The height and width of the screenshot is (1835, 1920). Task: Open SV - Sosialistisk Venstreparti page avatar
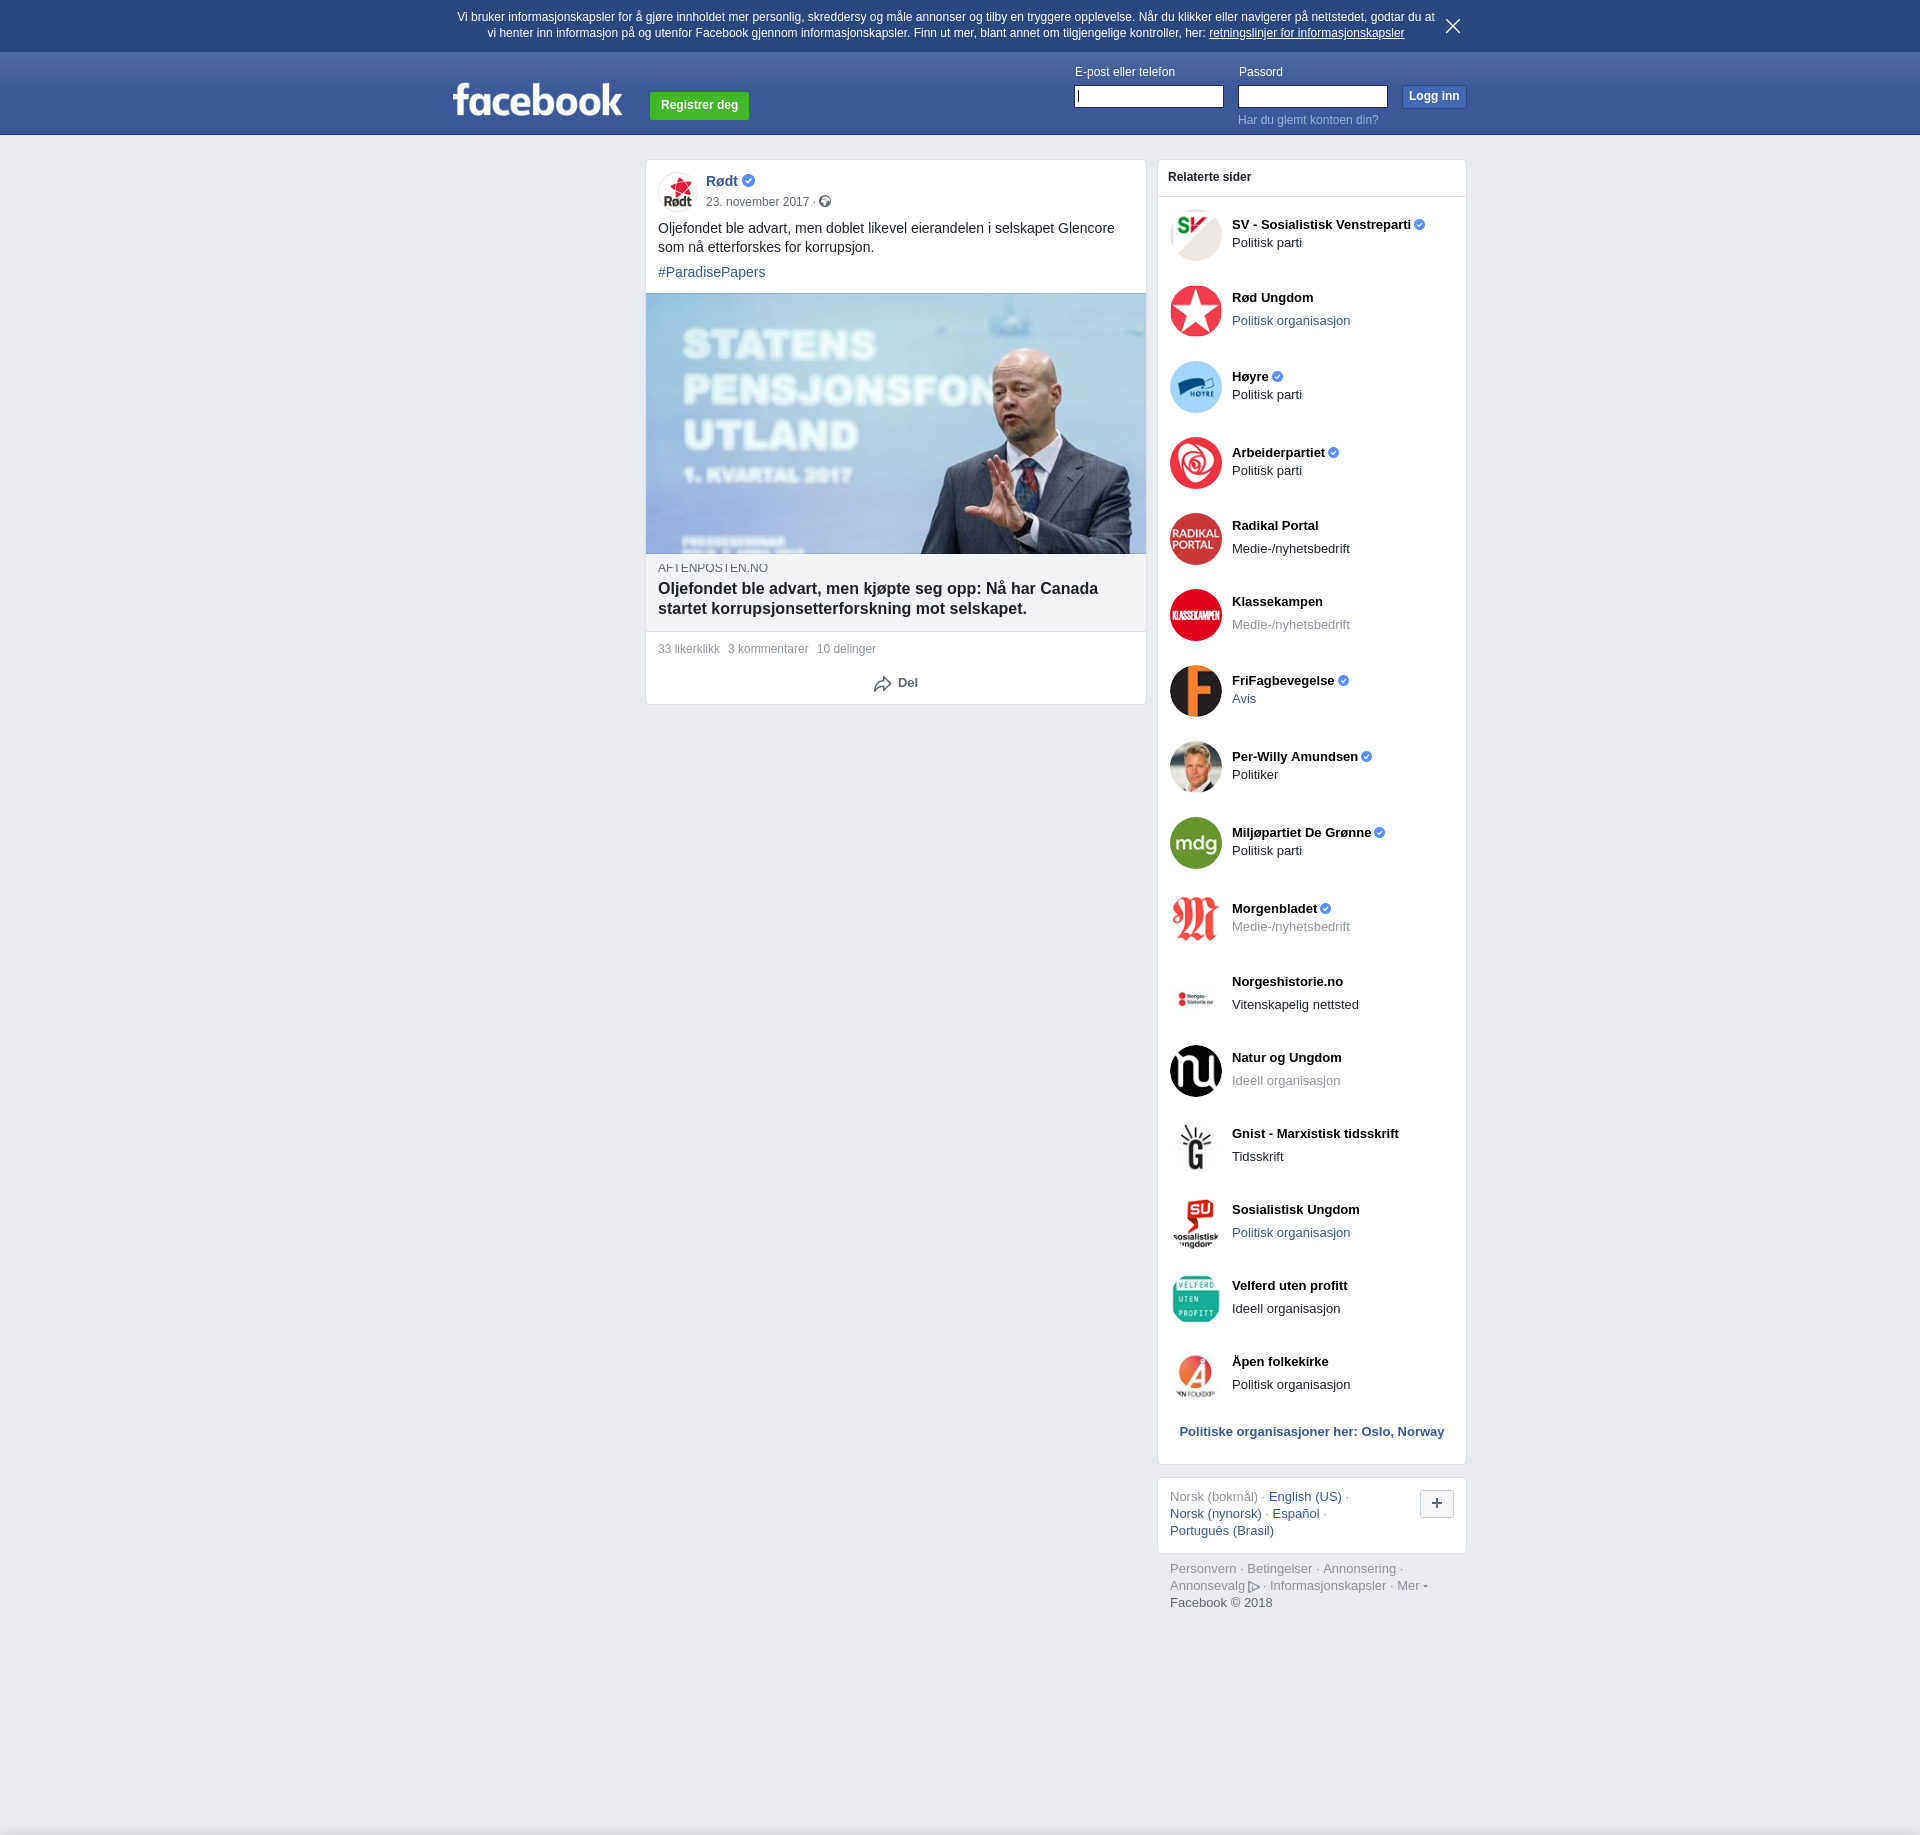click(1196, 235)
